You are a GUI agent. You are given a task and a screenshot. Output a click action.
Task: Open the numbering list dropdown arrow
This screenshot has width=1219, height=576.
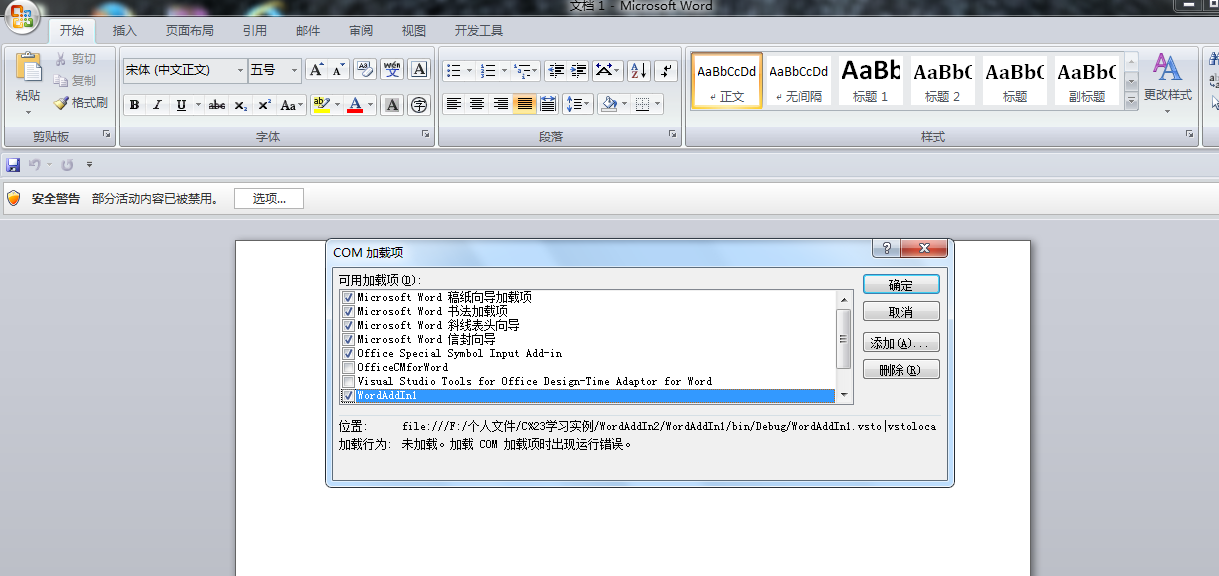coord(504,70)
